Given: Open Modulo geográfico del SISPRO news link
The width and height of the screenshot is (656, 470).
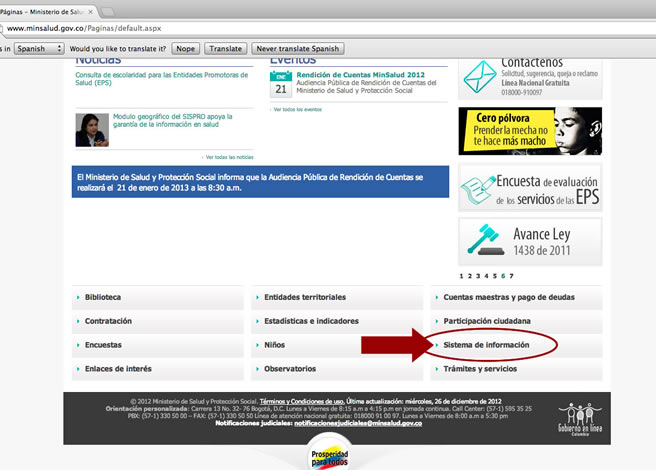Looking at the screenshot, I should tap(172, 121).
